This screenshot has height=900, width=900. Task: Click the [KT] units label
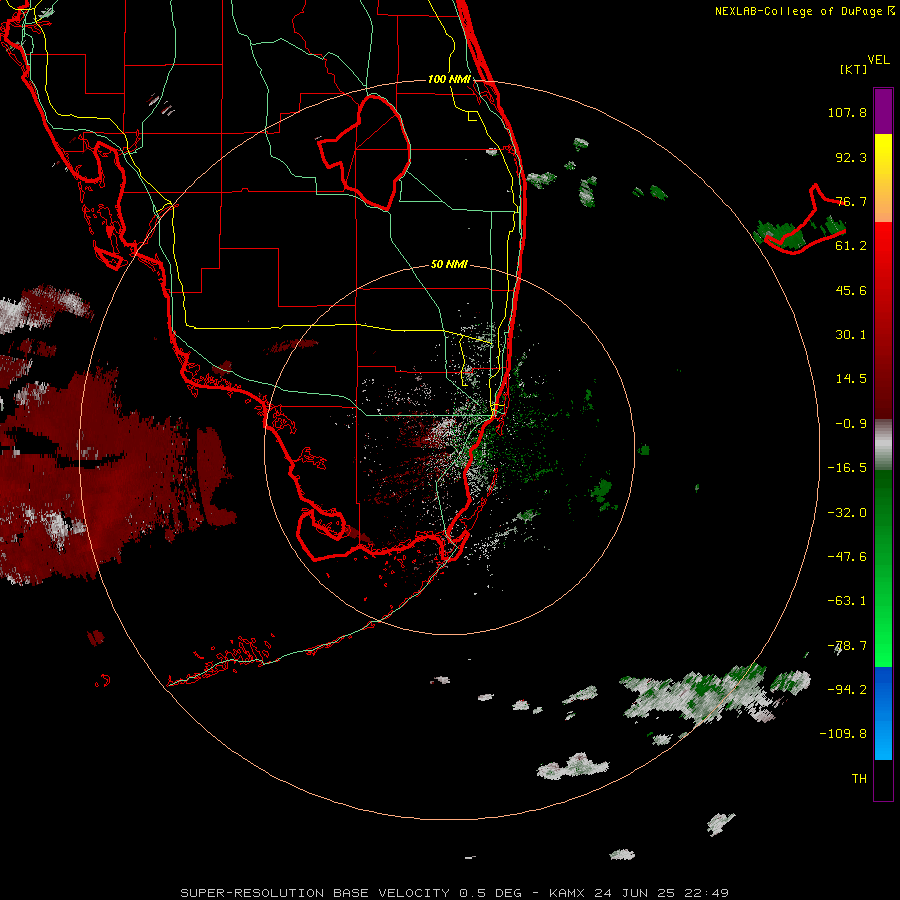pos(854,69)
